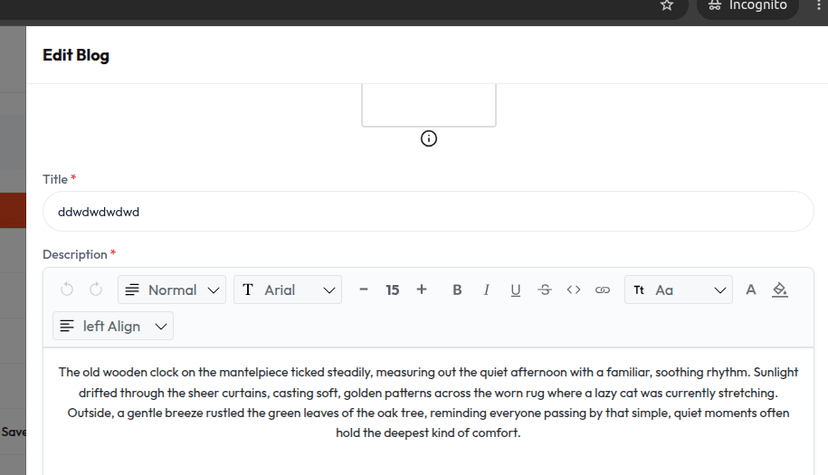
Task: Bookmark page with star icon
Action: [x=667, y=5]
